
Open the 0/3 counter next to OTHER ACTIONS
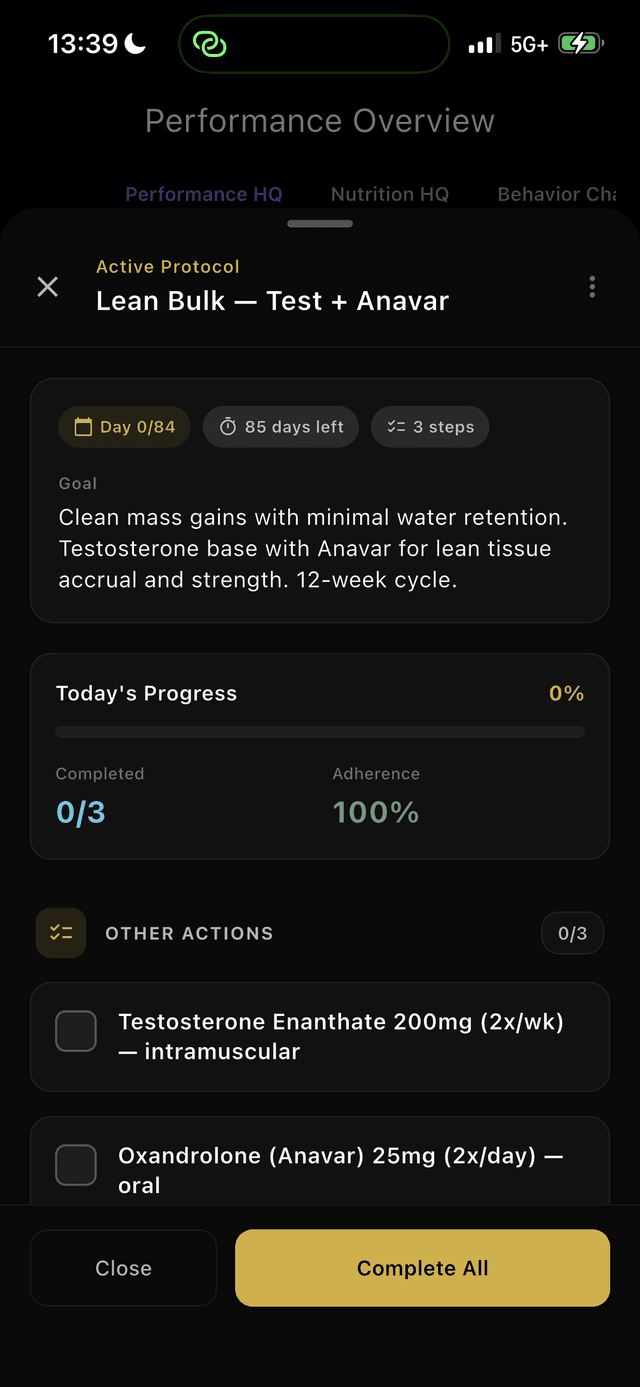572,932
